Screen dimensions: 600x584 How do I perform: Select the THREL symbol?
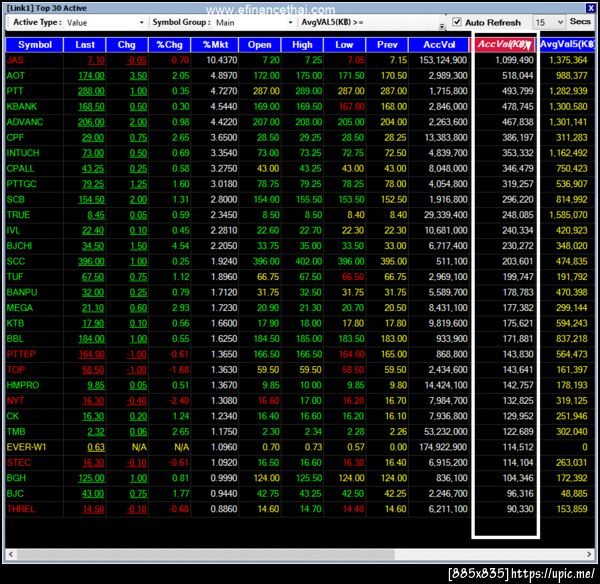pos(21,509)
